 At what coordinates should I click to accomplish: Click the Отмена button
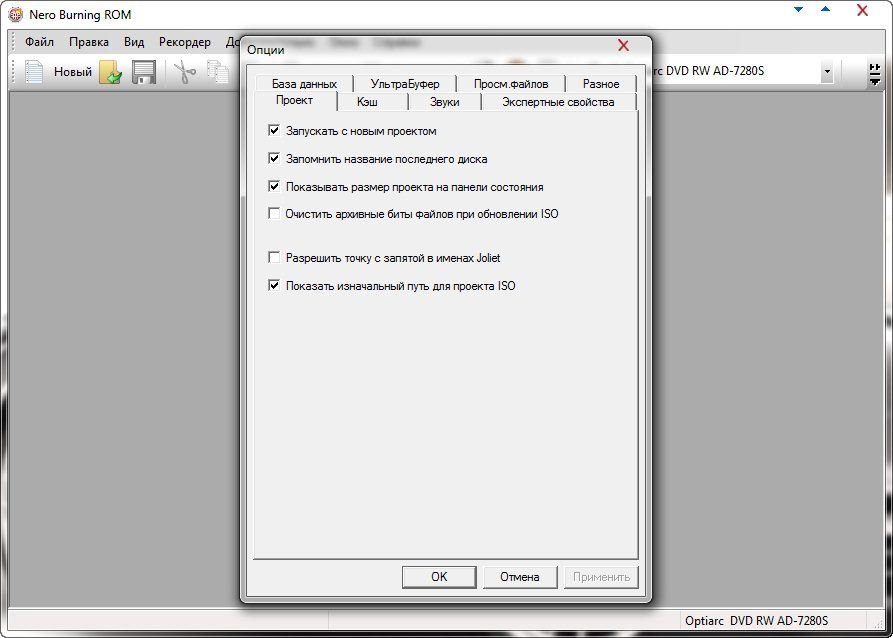[x=519, y=577]
